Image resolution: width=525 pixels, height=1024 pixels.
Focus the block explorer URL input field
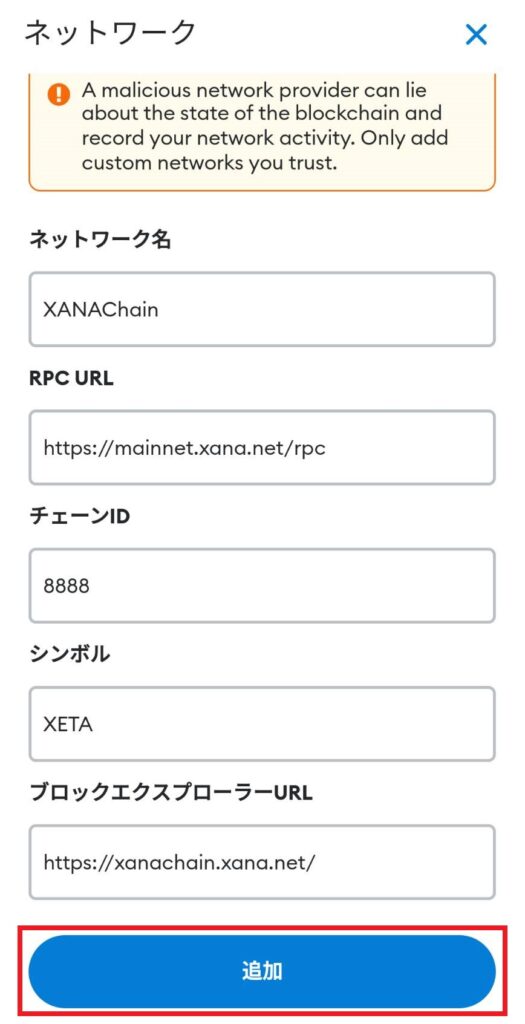262,862
